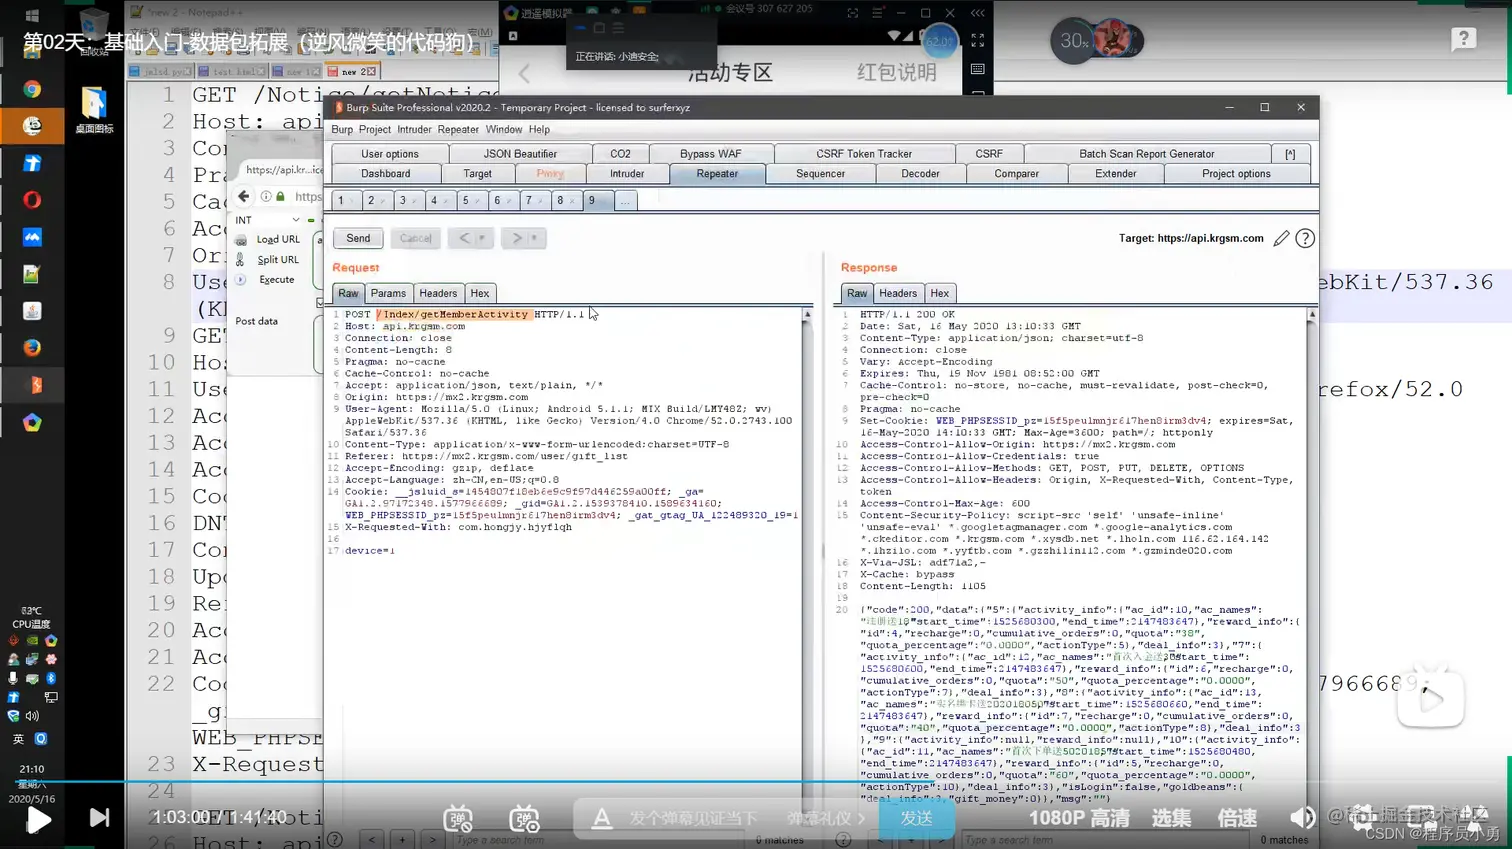
Task: Switch to the Sequencer tab
Action: click(820, 174)
